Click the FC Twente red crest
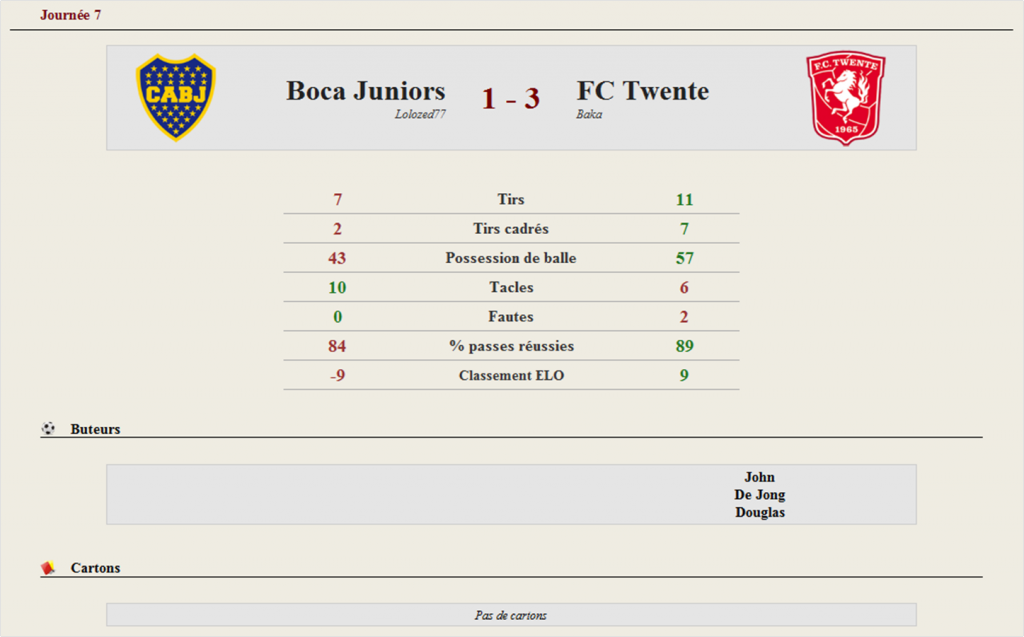This screenshot has width=1024, height=637. pos(846,98)
